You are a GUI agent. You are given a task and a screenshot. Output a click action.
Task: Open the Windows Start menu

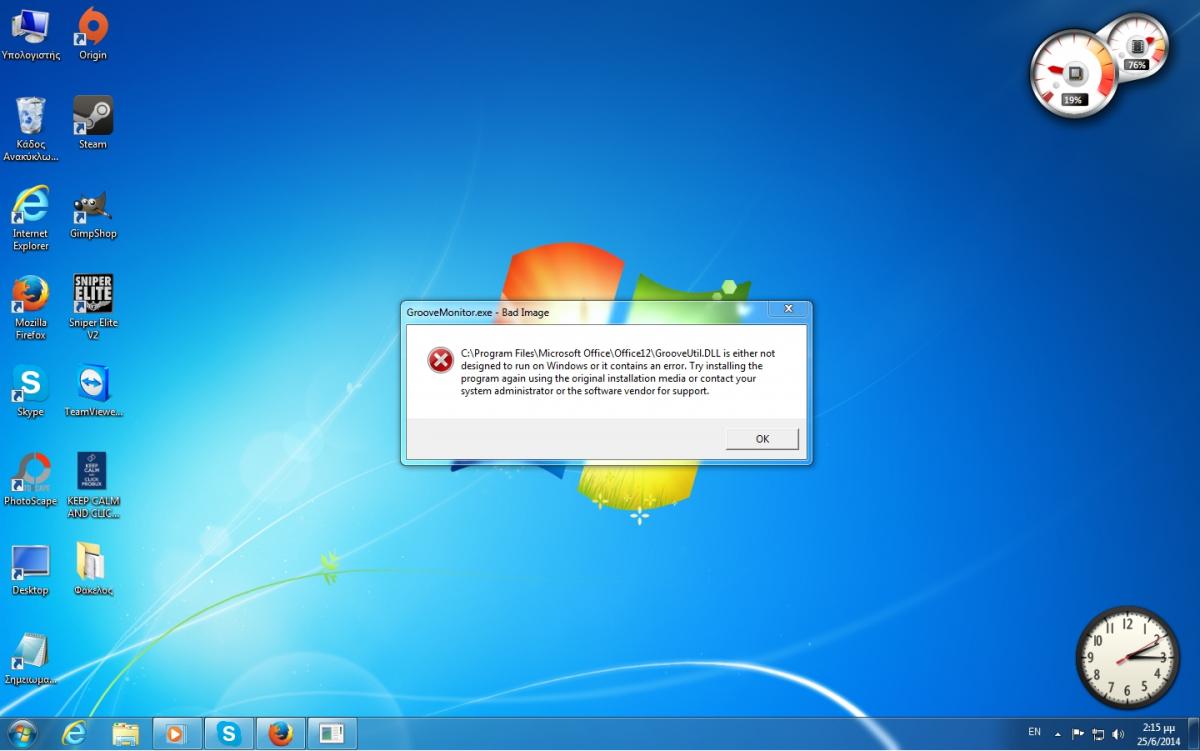[x=21, y=733]
